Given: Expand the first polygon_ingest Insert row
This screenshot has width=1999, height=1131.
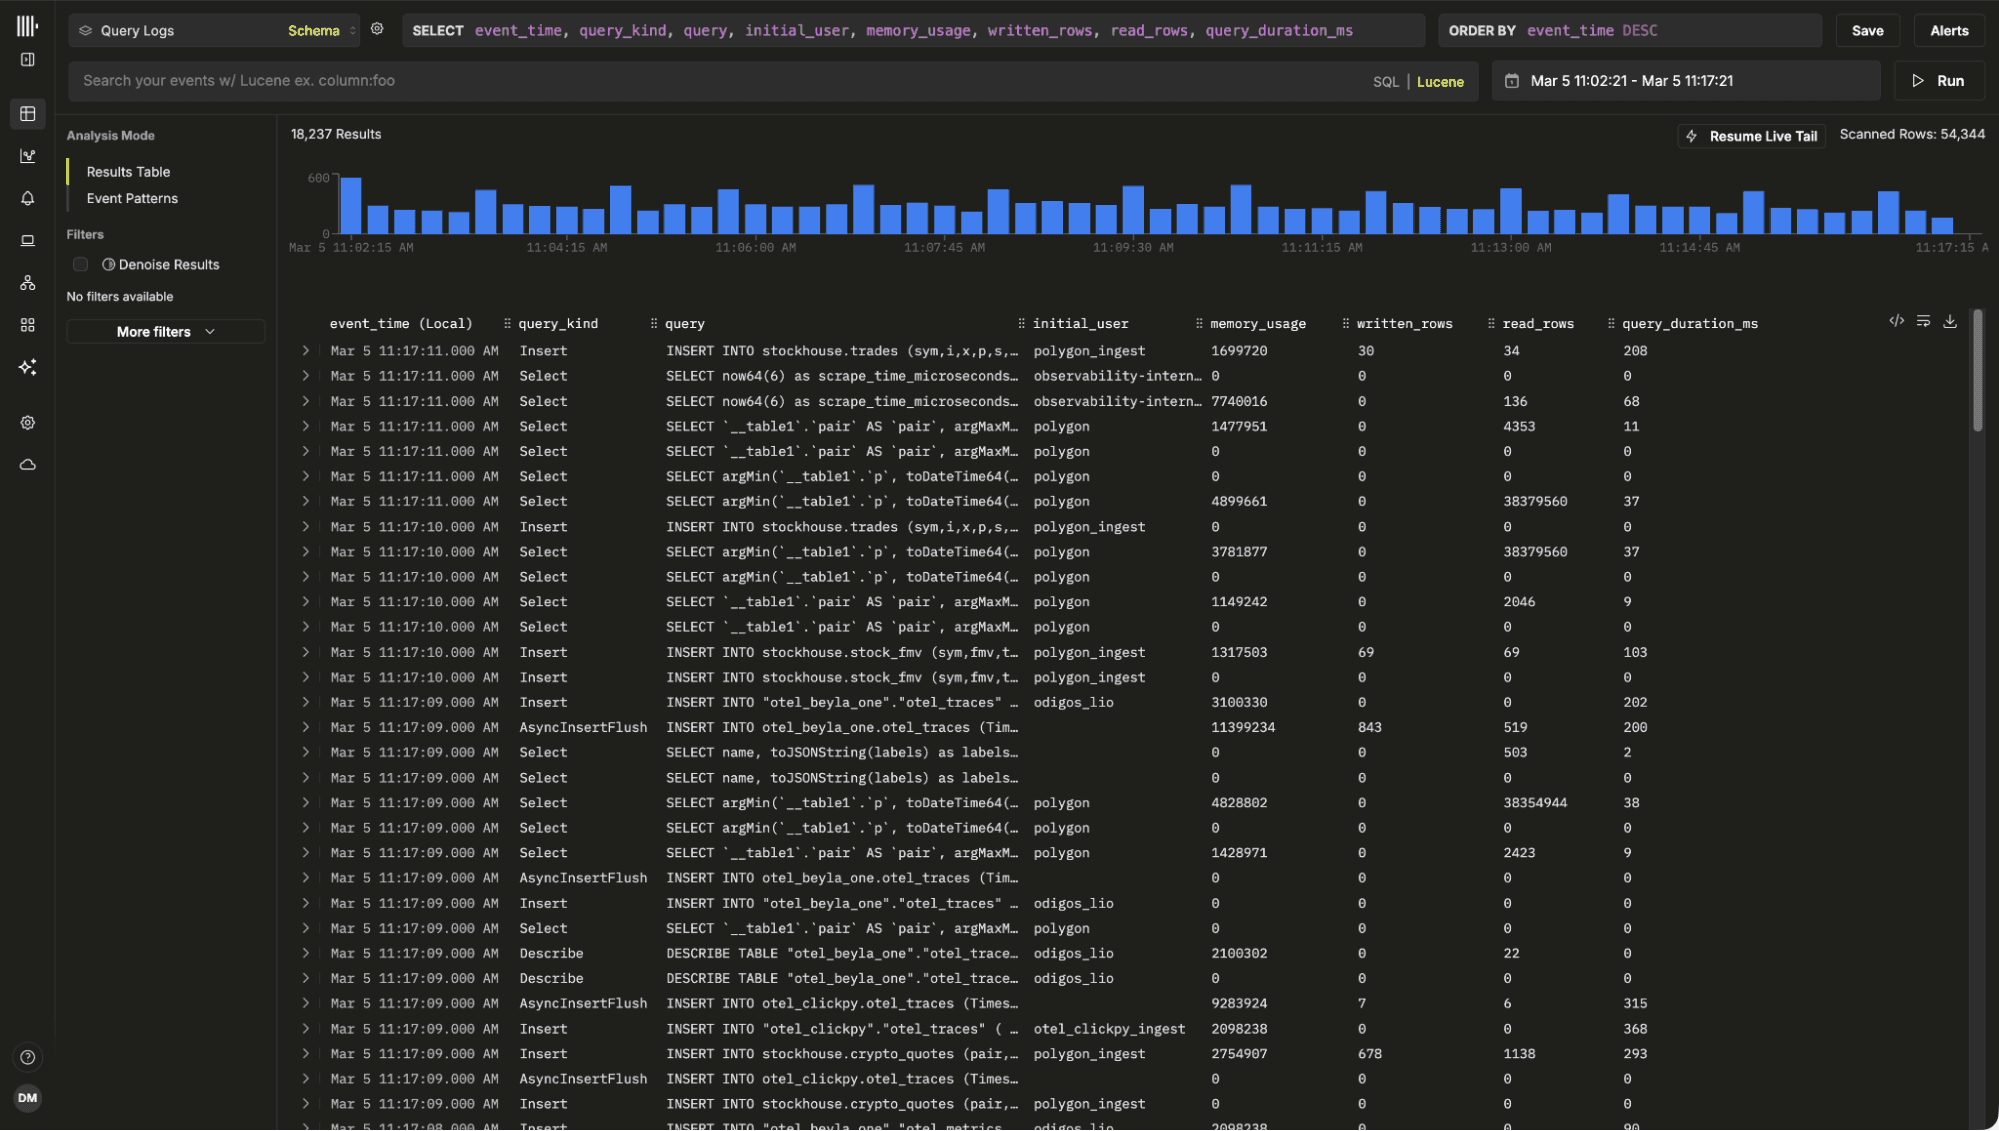Looking at the screenshot, I should click(306, 351).
